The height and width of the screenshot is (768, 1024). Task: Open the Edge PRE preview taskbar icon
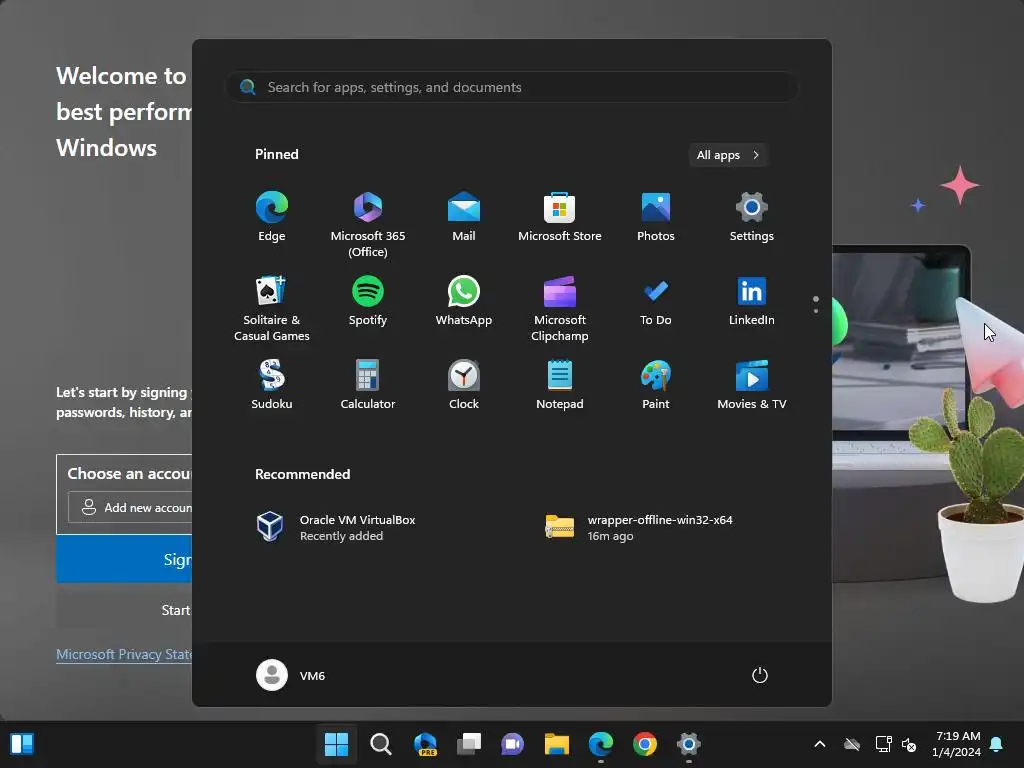coord(425,744)
